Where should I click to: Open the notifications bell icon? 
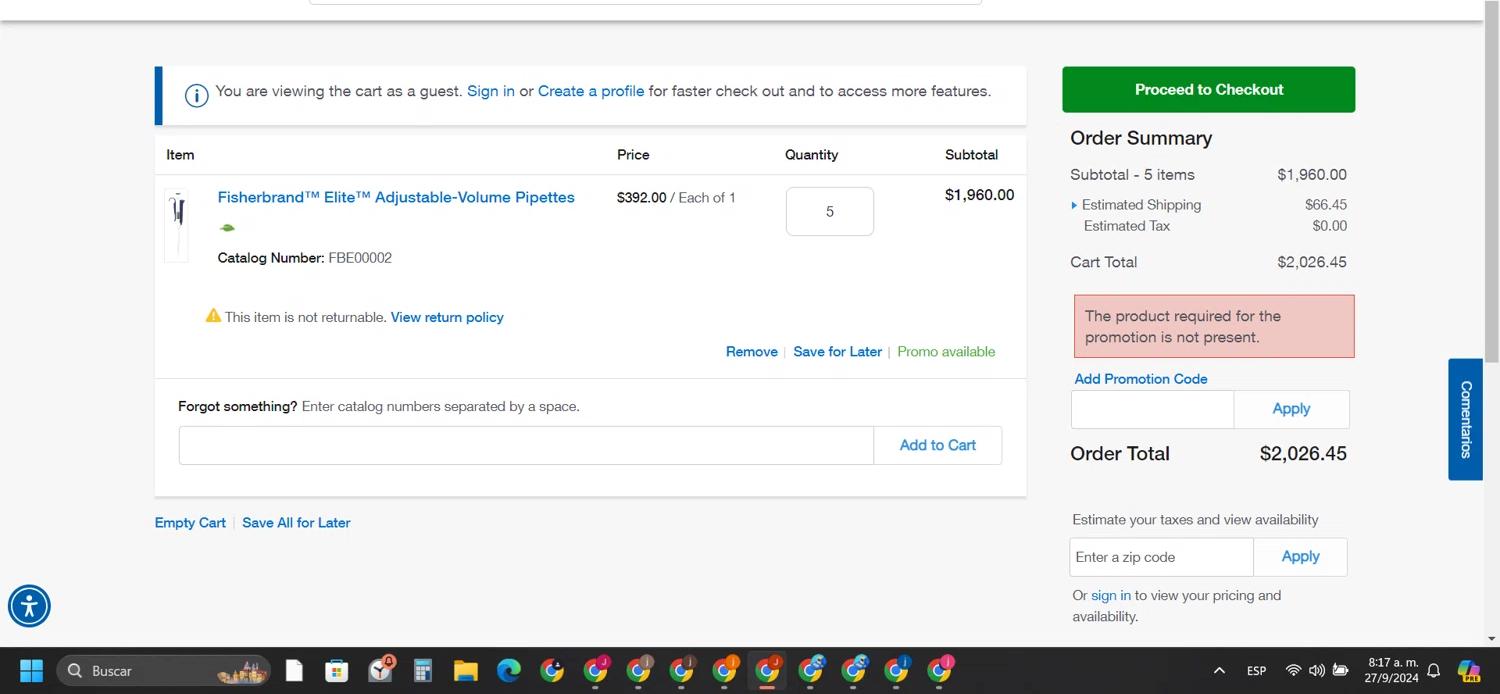pos(1433,671)
